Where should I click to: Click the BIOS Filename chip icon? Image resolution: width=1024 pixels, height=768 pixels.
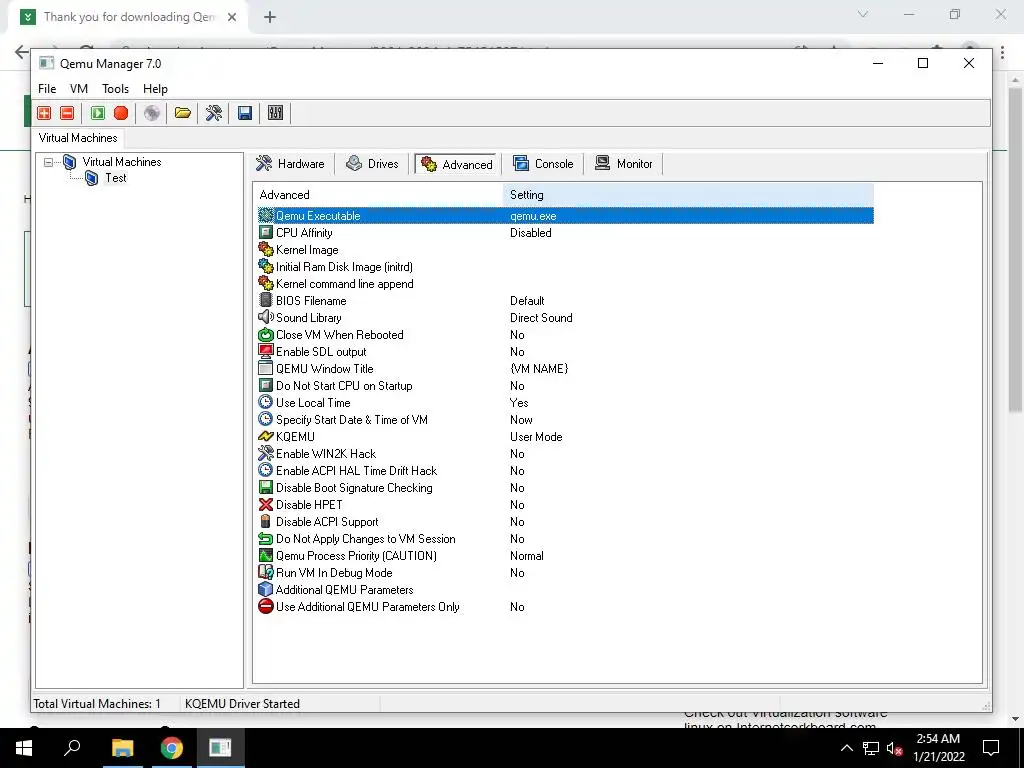(x=266, y=300)
